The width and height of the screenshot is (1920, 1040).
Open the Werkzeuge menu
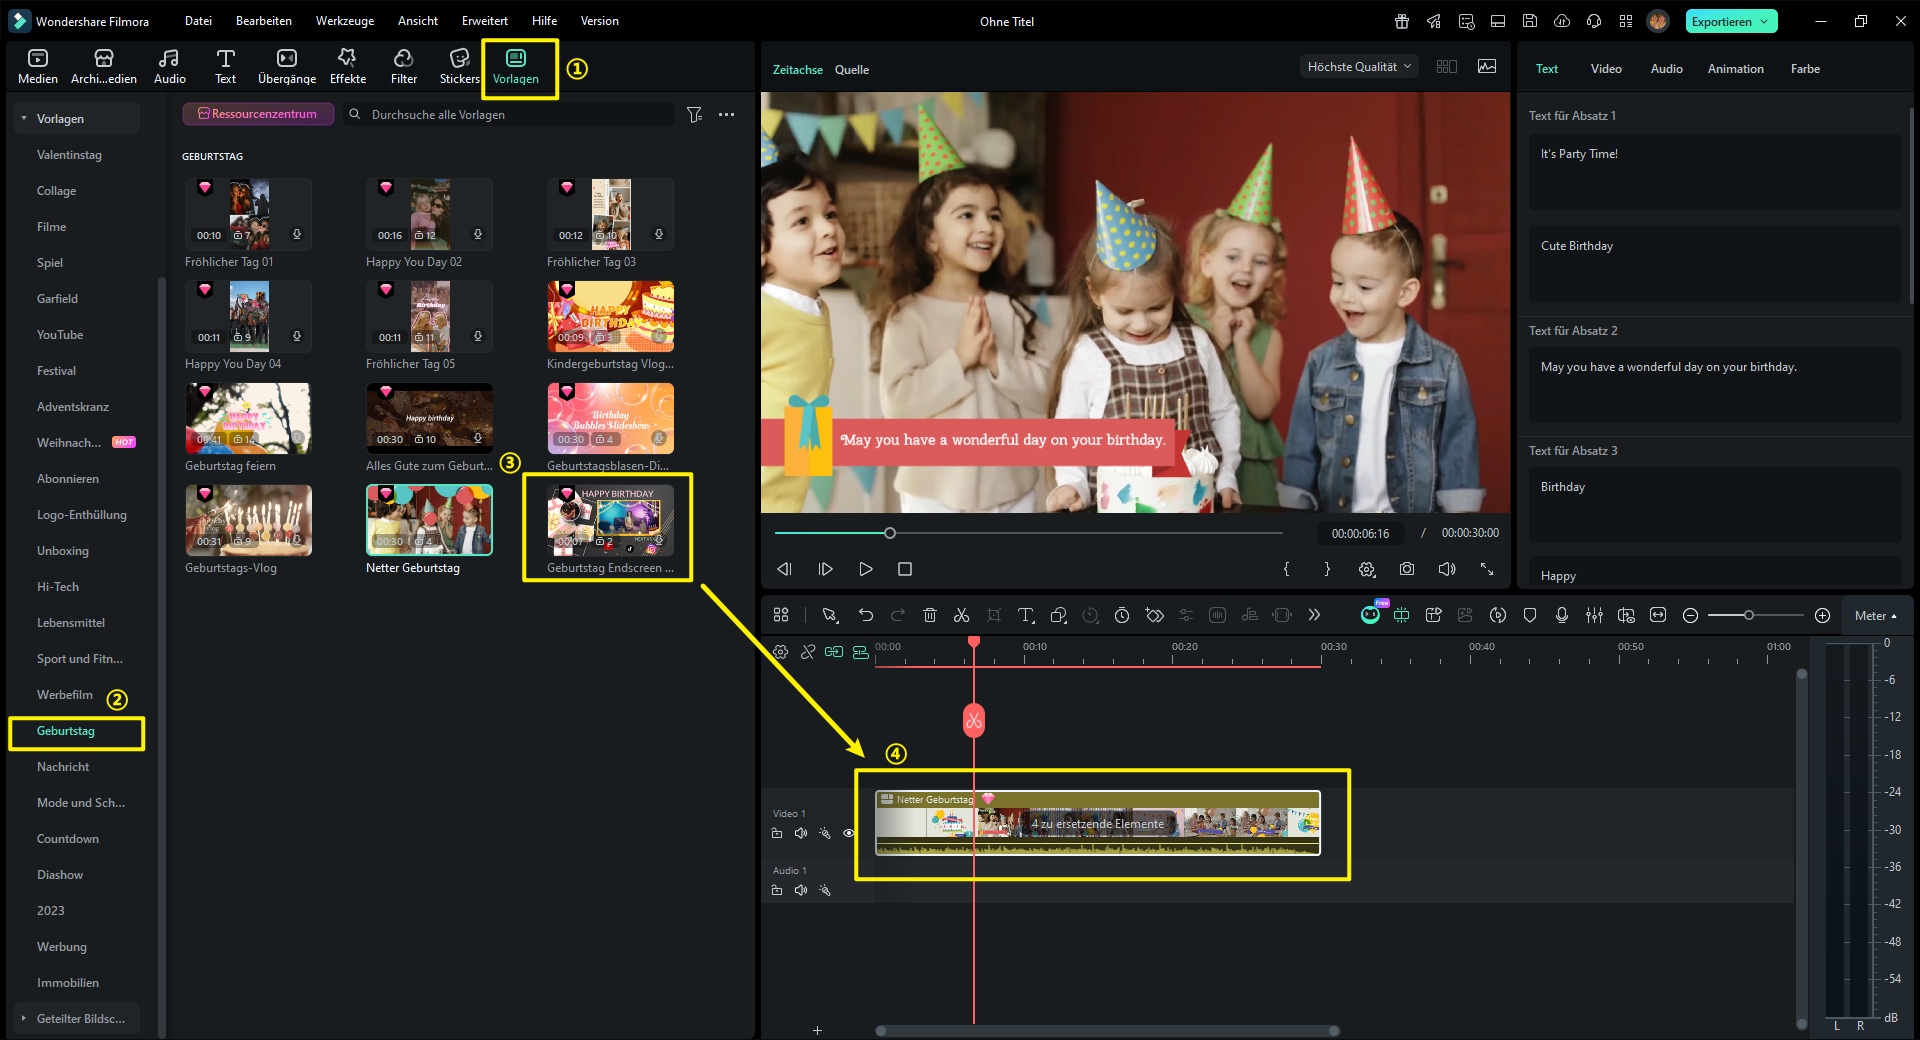(x=344, y=21)
